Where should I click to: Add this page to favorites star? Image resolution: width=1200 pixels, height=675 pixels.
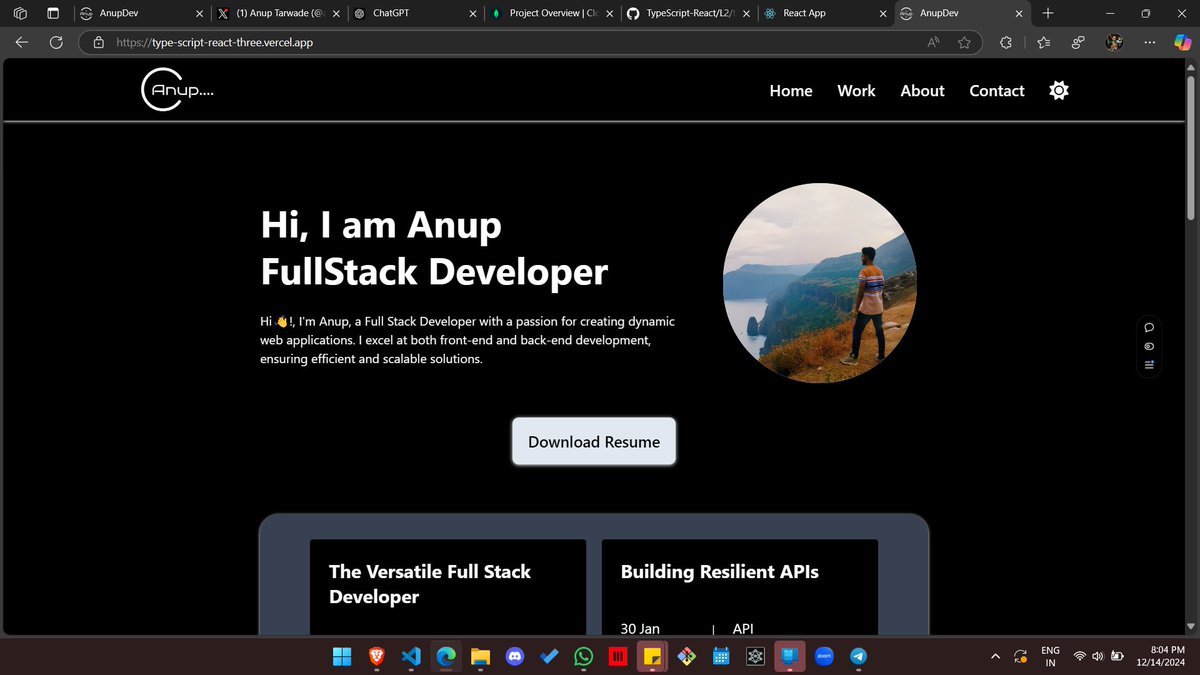point(964,43)
